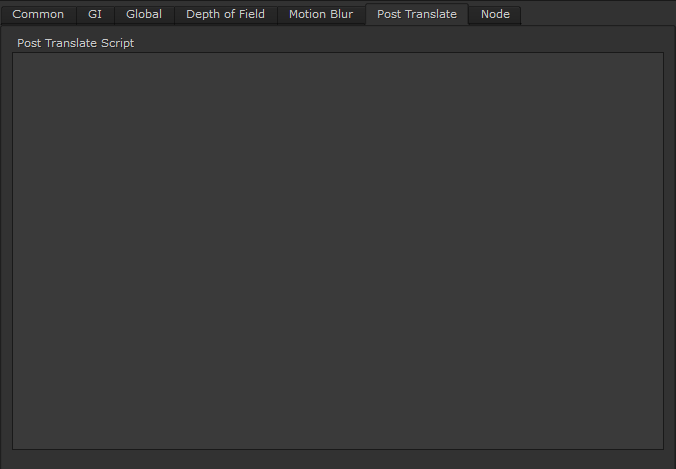The height and width of the screenshot is (469, 676).
Task: Open the Depth of Field tab
Action: point(225,15)
